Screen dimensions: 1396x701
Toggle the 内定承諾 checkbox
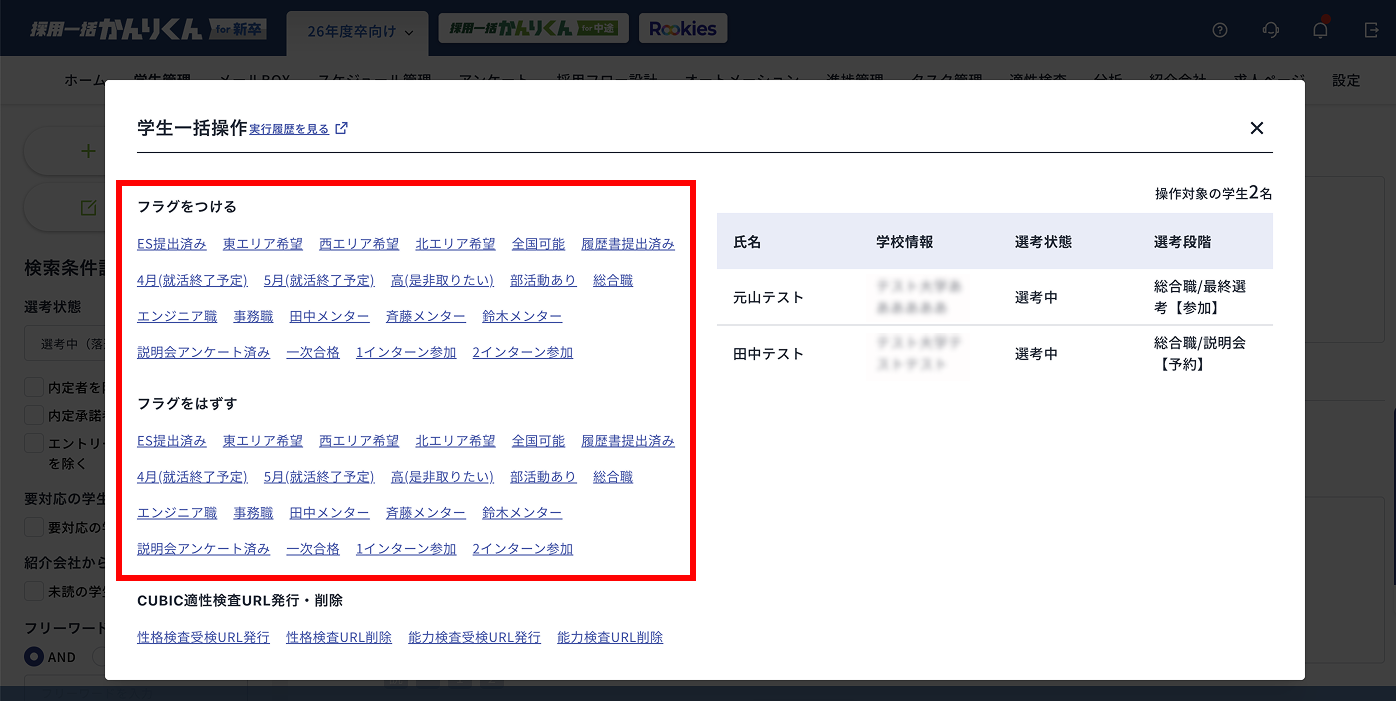(34, 415)
